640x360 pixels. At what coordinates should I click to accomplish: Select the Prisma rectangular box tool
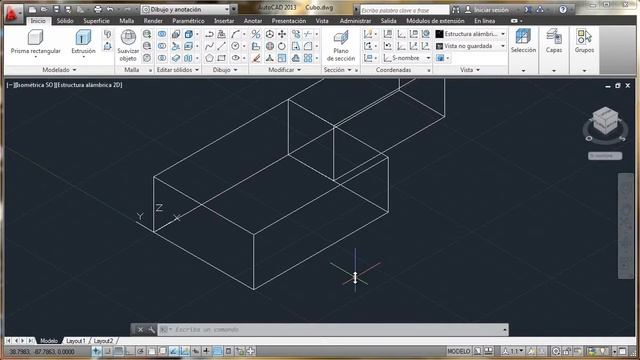35,42
